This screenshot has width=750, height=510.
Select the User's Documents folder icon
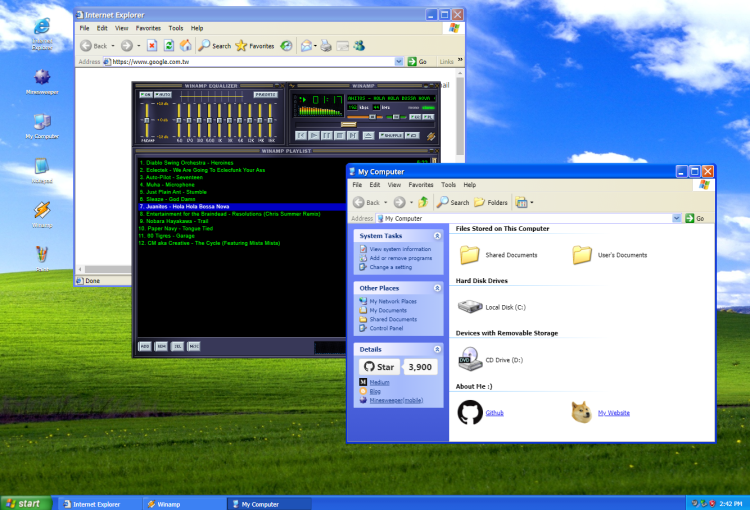pos(582,255)
